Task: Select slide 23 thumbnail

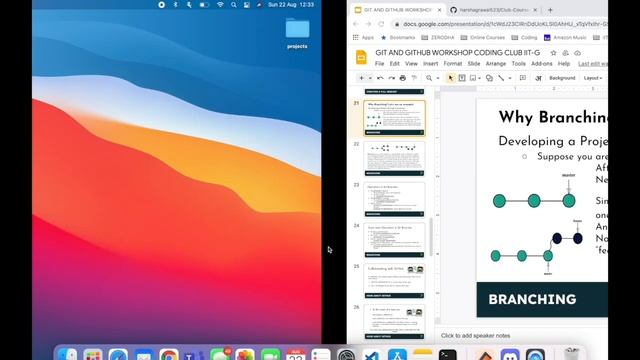Action: pyautogui.click(x=394, y=200)
